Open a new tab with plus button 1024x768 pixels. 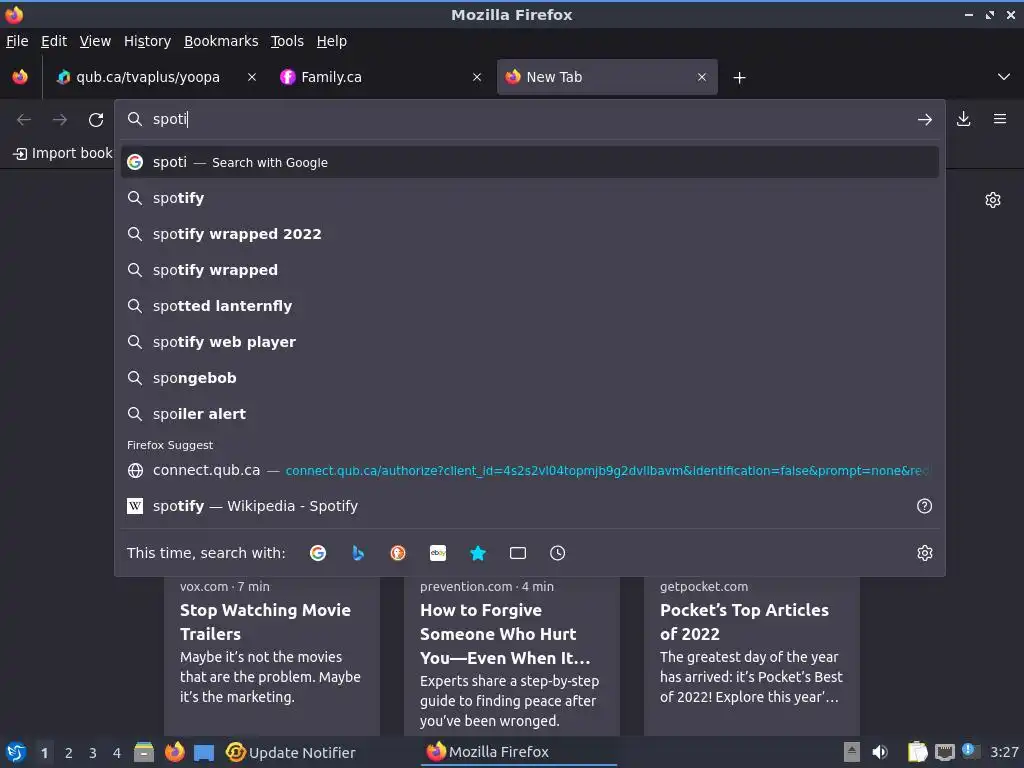739,78
